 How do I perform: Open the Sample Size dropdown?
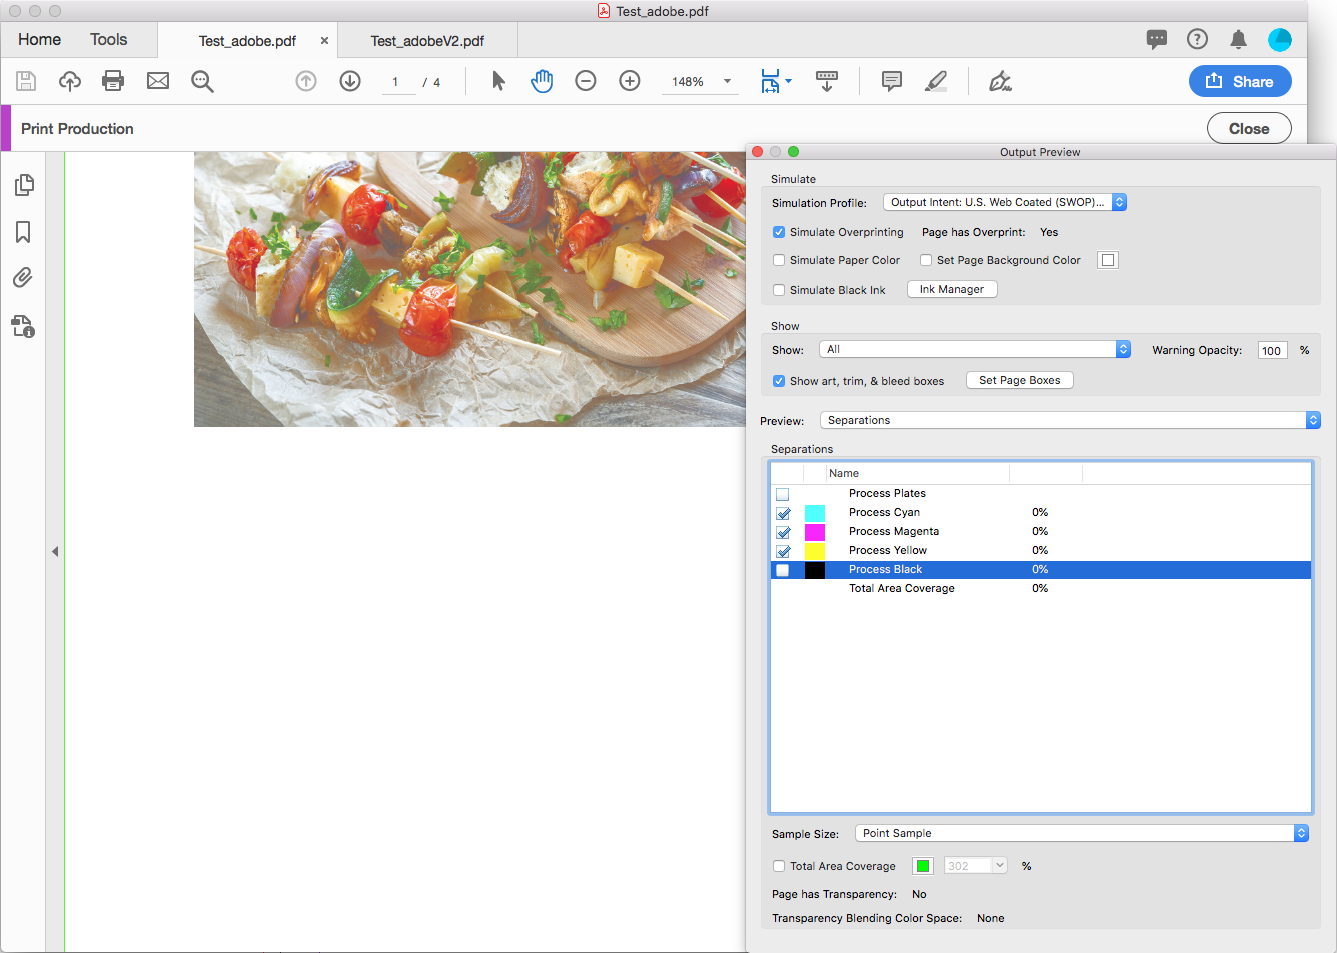tap(1082, 833)
